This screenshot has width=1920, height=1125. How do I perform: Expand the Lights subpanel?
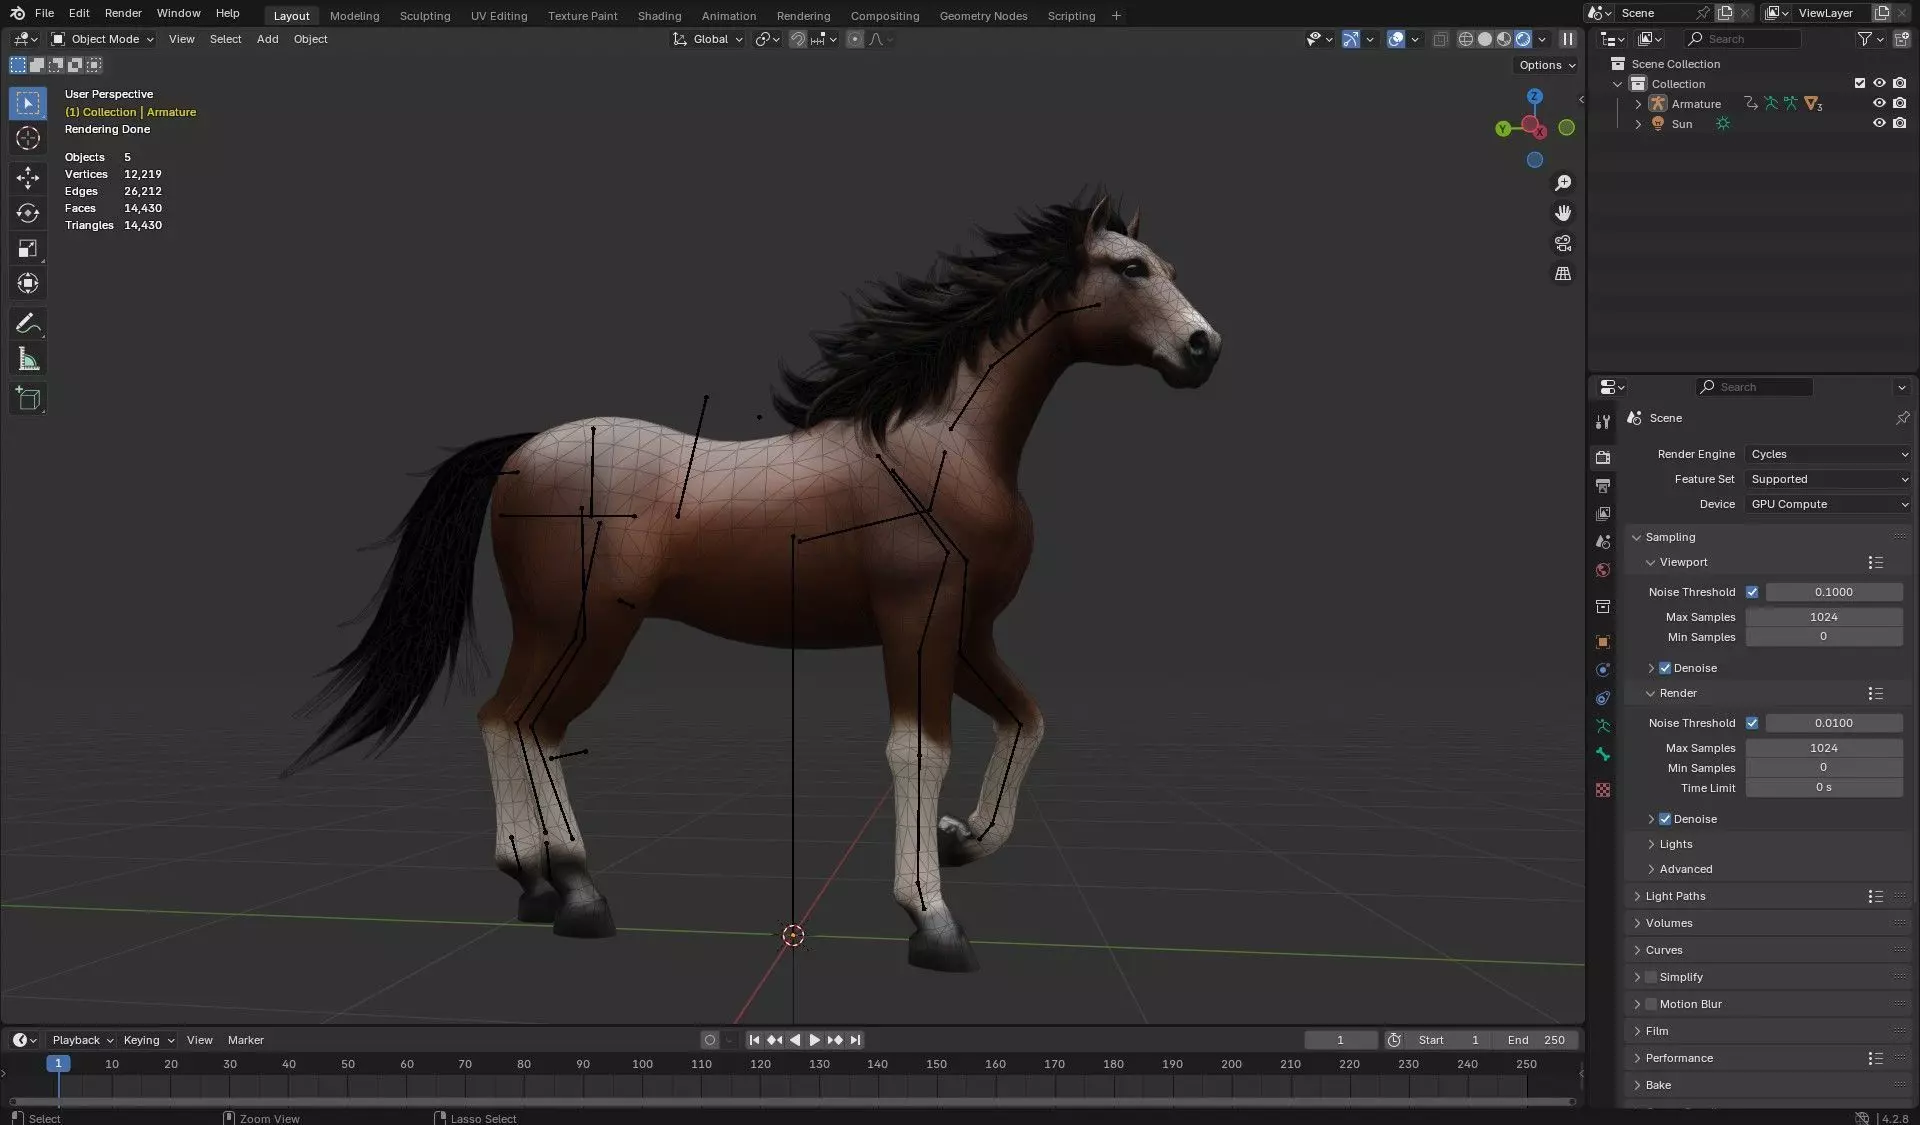[x=1675, y=844]
